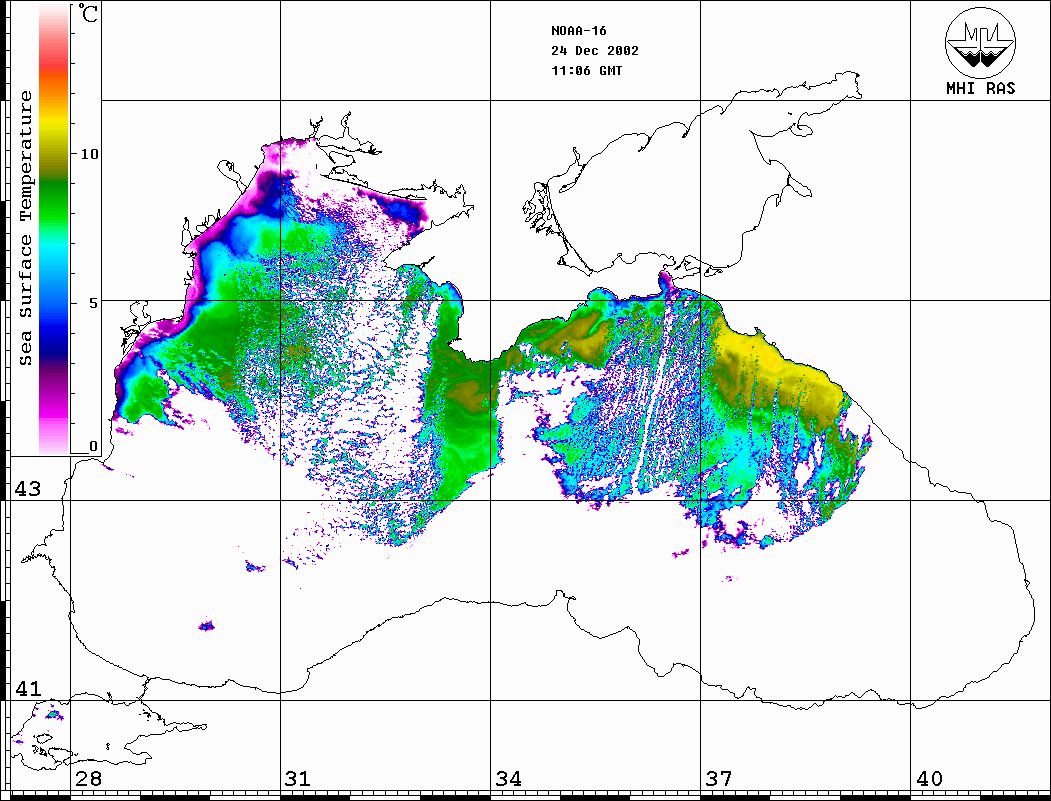Click the 'NOAA-16' satellite label
The height and width of the screenshot is (801, 1051).
coord(578,31)
